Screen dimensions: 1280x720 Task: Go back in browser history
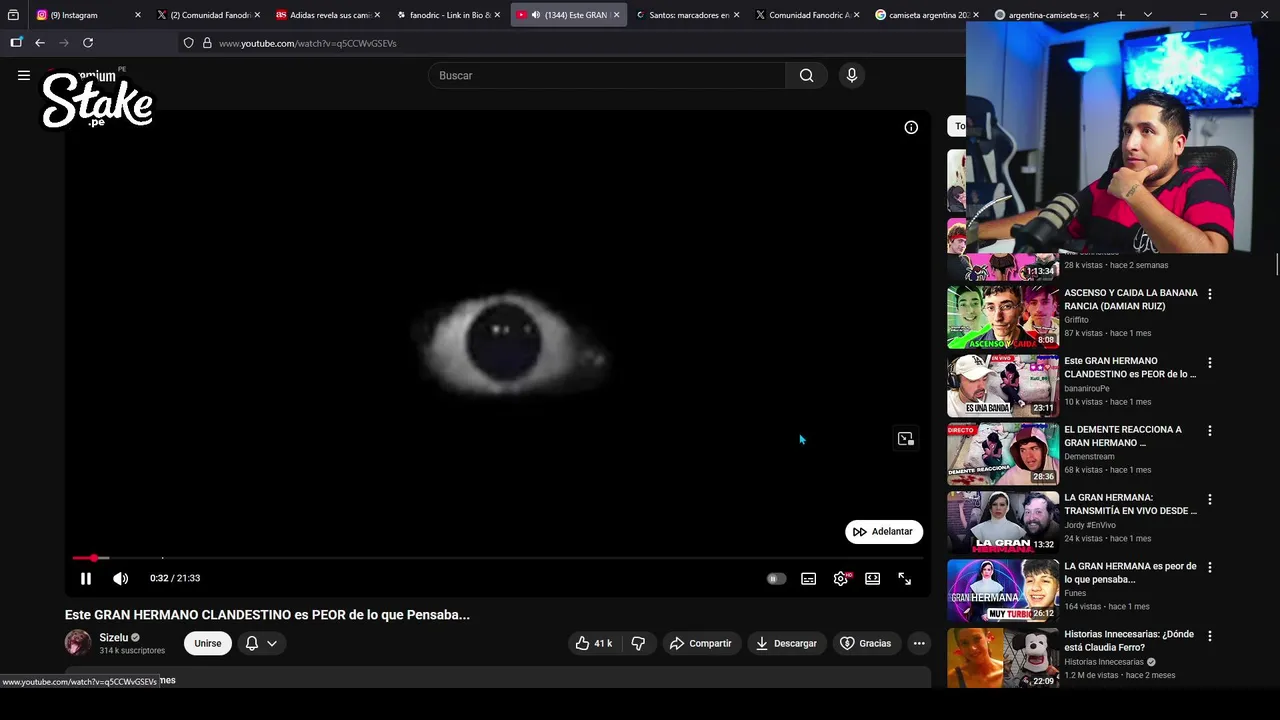pyautogui.click(x=40, y=43)
